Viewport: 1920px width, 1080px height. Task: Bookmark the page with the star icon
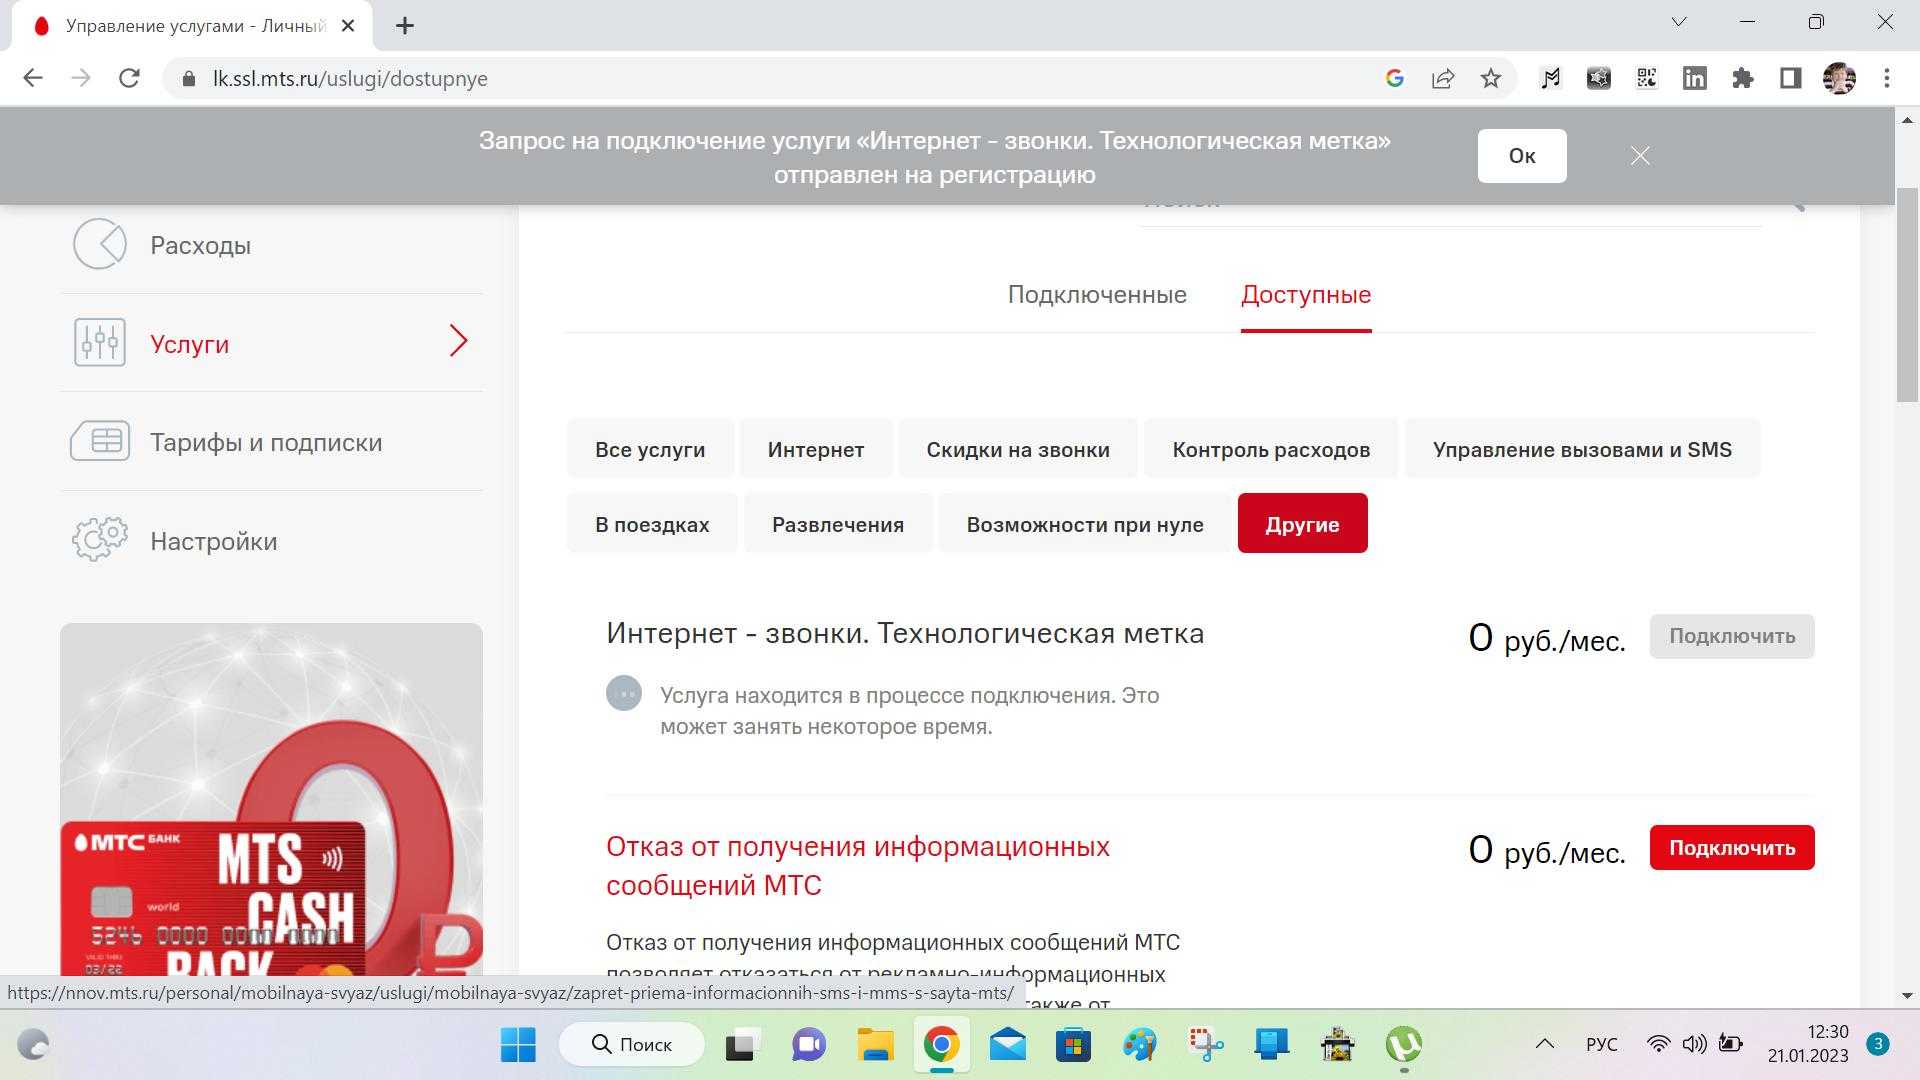pyautogui.click(x=1490, y=78)
